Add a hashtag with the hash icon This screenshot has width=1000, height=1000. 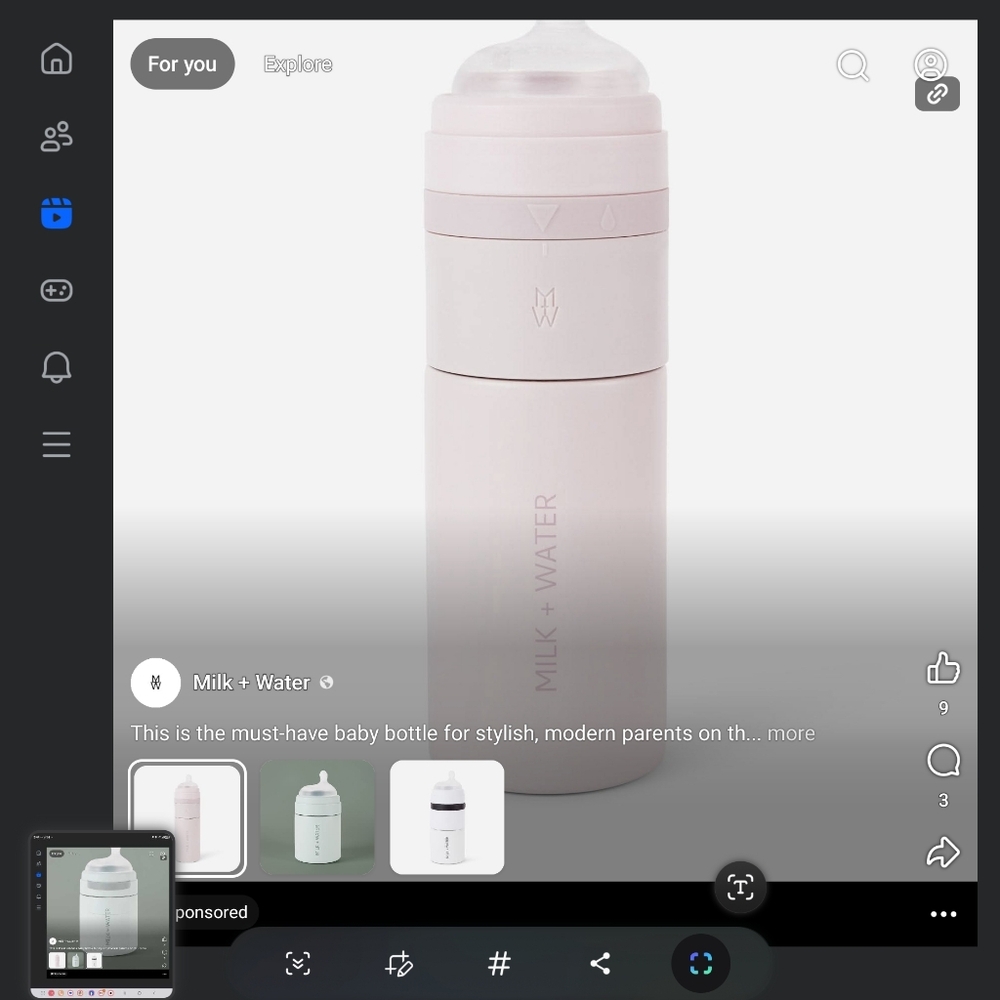[499, 963]
